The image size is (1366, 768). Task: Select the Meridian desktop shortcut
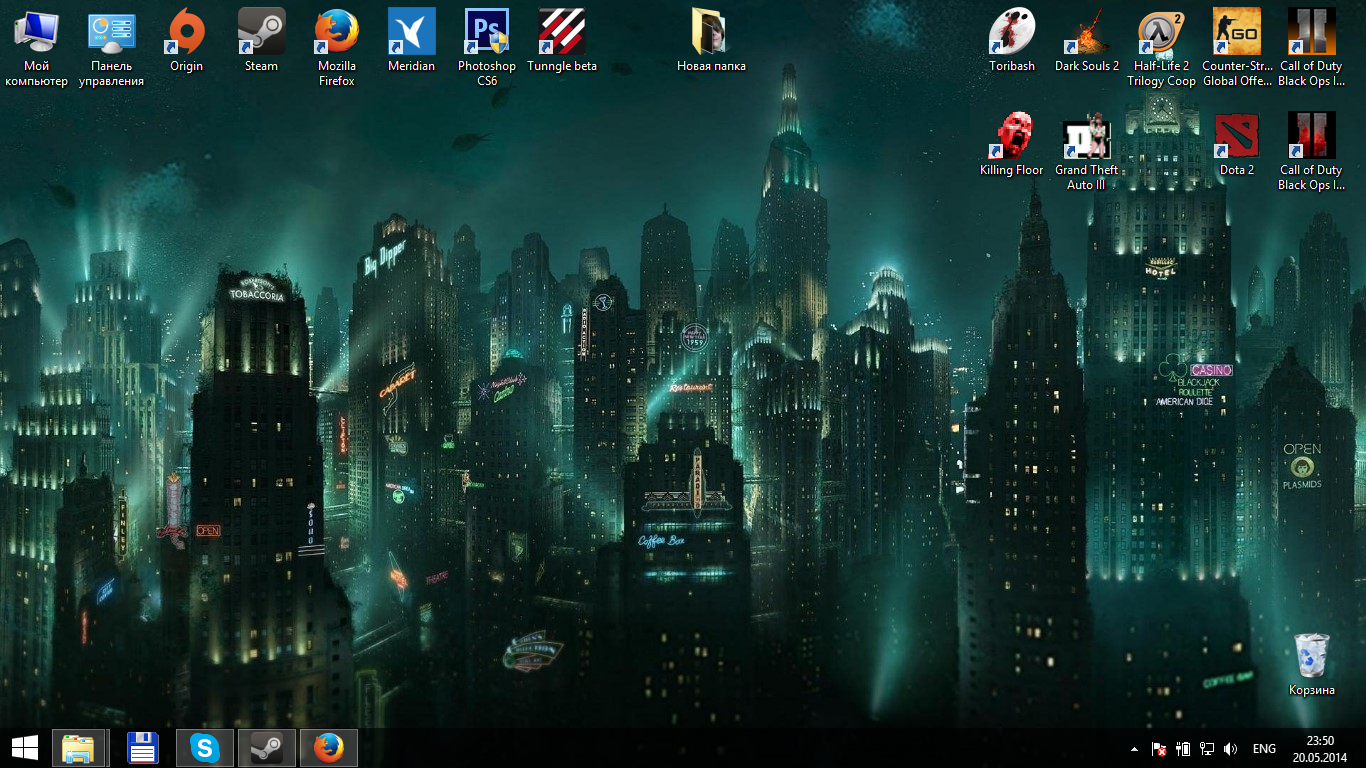click(x=411, y=40)
